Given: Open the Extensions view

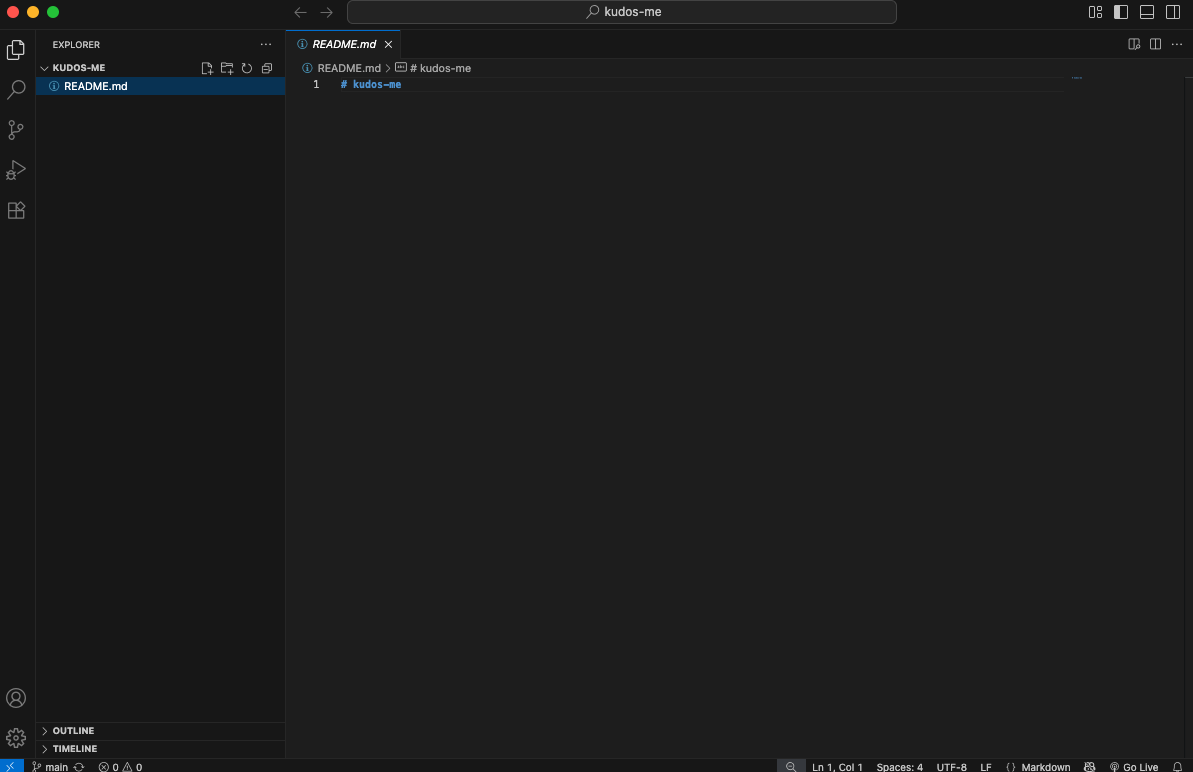Looking at the screenshot, I should coord(16,210).
